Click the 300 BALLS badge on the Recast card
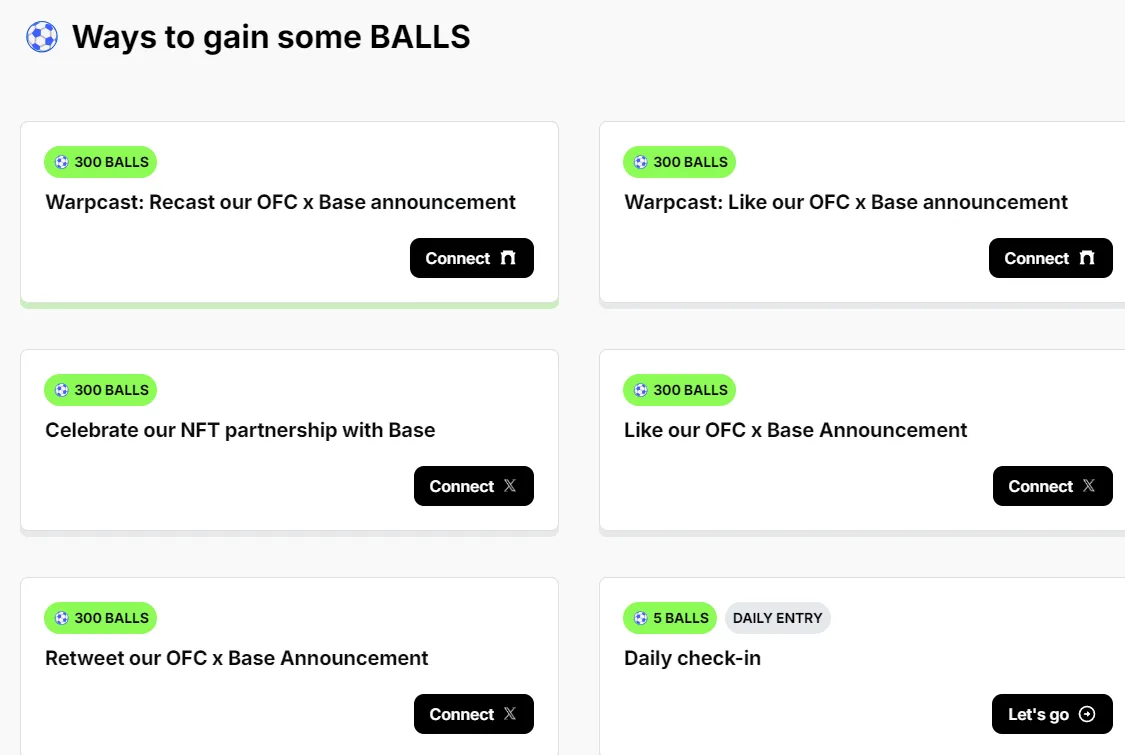This screenshot has width=1125, height=755. pos(100,161)
